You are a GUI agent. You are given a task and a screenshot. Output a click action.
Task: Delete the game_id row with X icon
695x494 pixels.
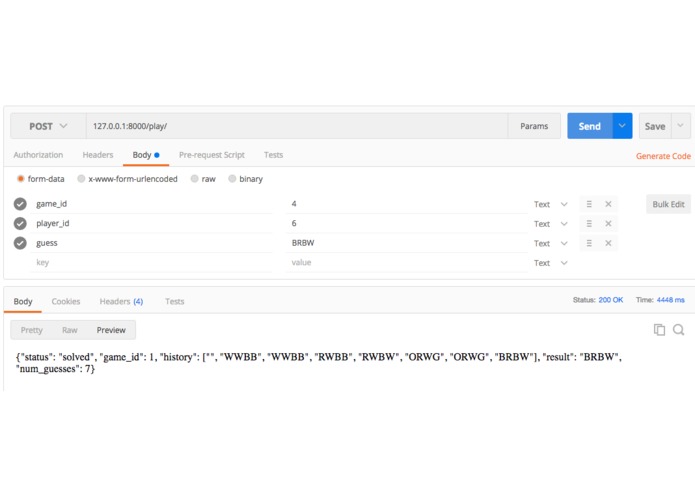[x=608, y=204]
